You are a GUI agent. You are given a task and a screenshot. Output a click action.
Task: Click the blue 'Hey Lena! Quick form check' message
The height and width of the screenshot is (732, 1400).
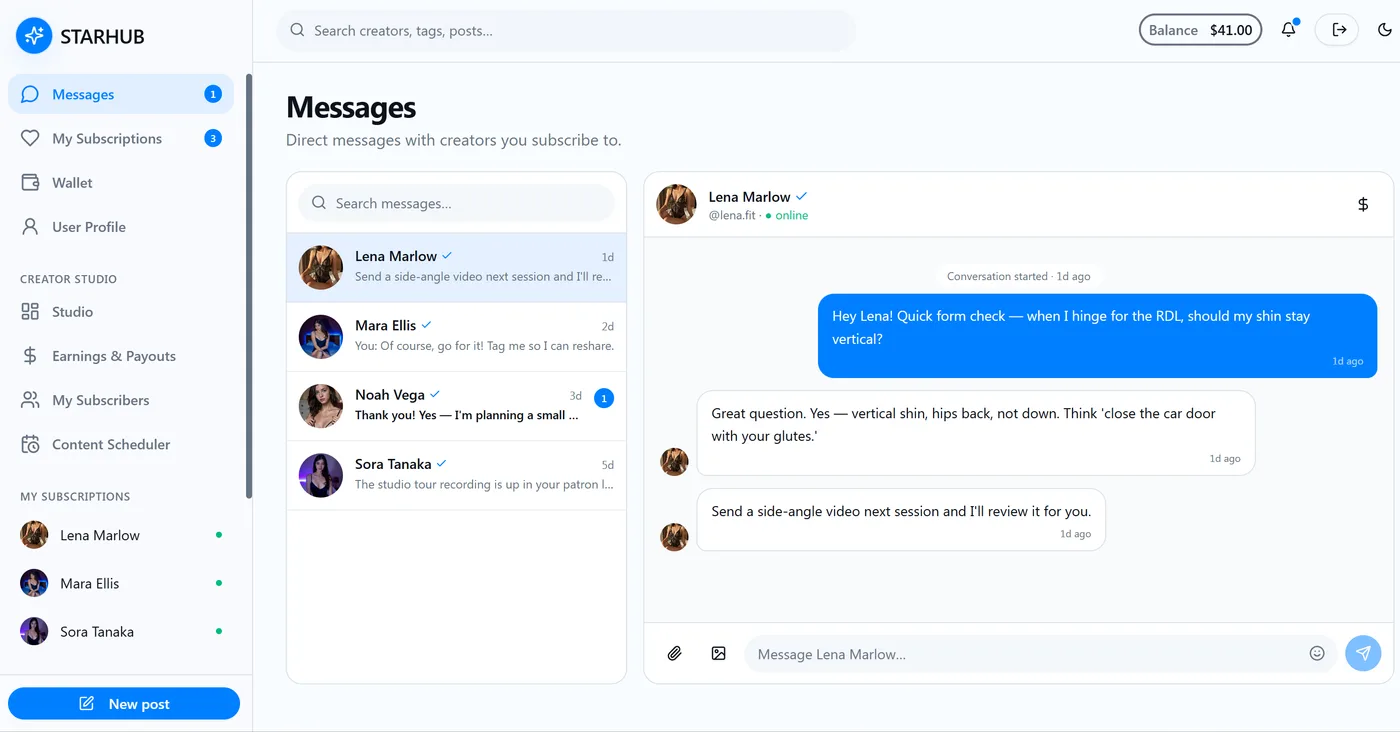tap(1097, 336)
